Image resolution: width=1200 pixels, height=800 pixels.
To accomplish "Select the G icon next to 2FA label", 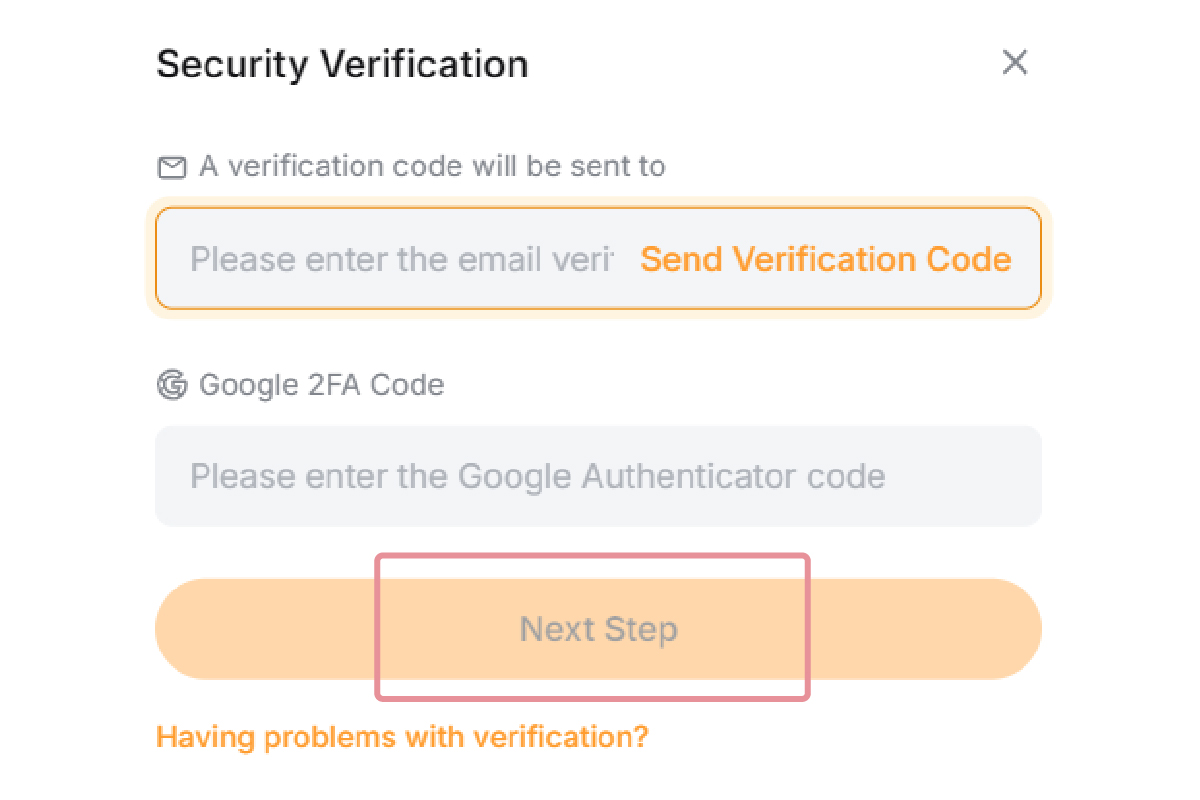I will pyautogui.click(x=172, y=385).
